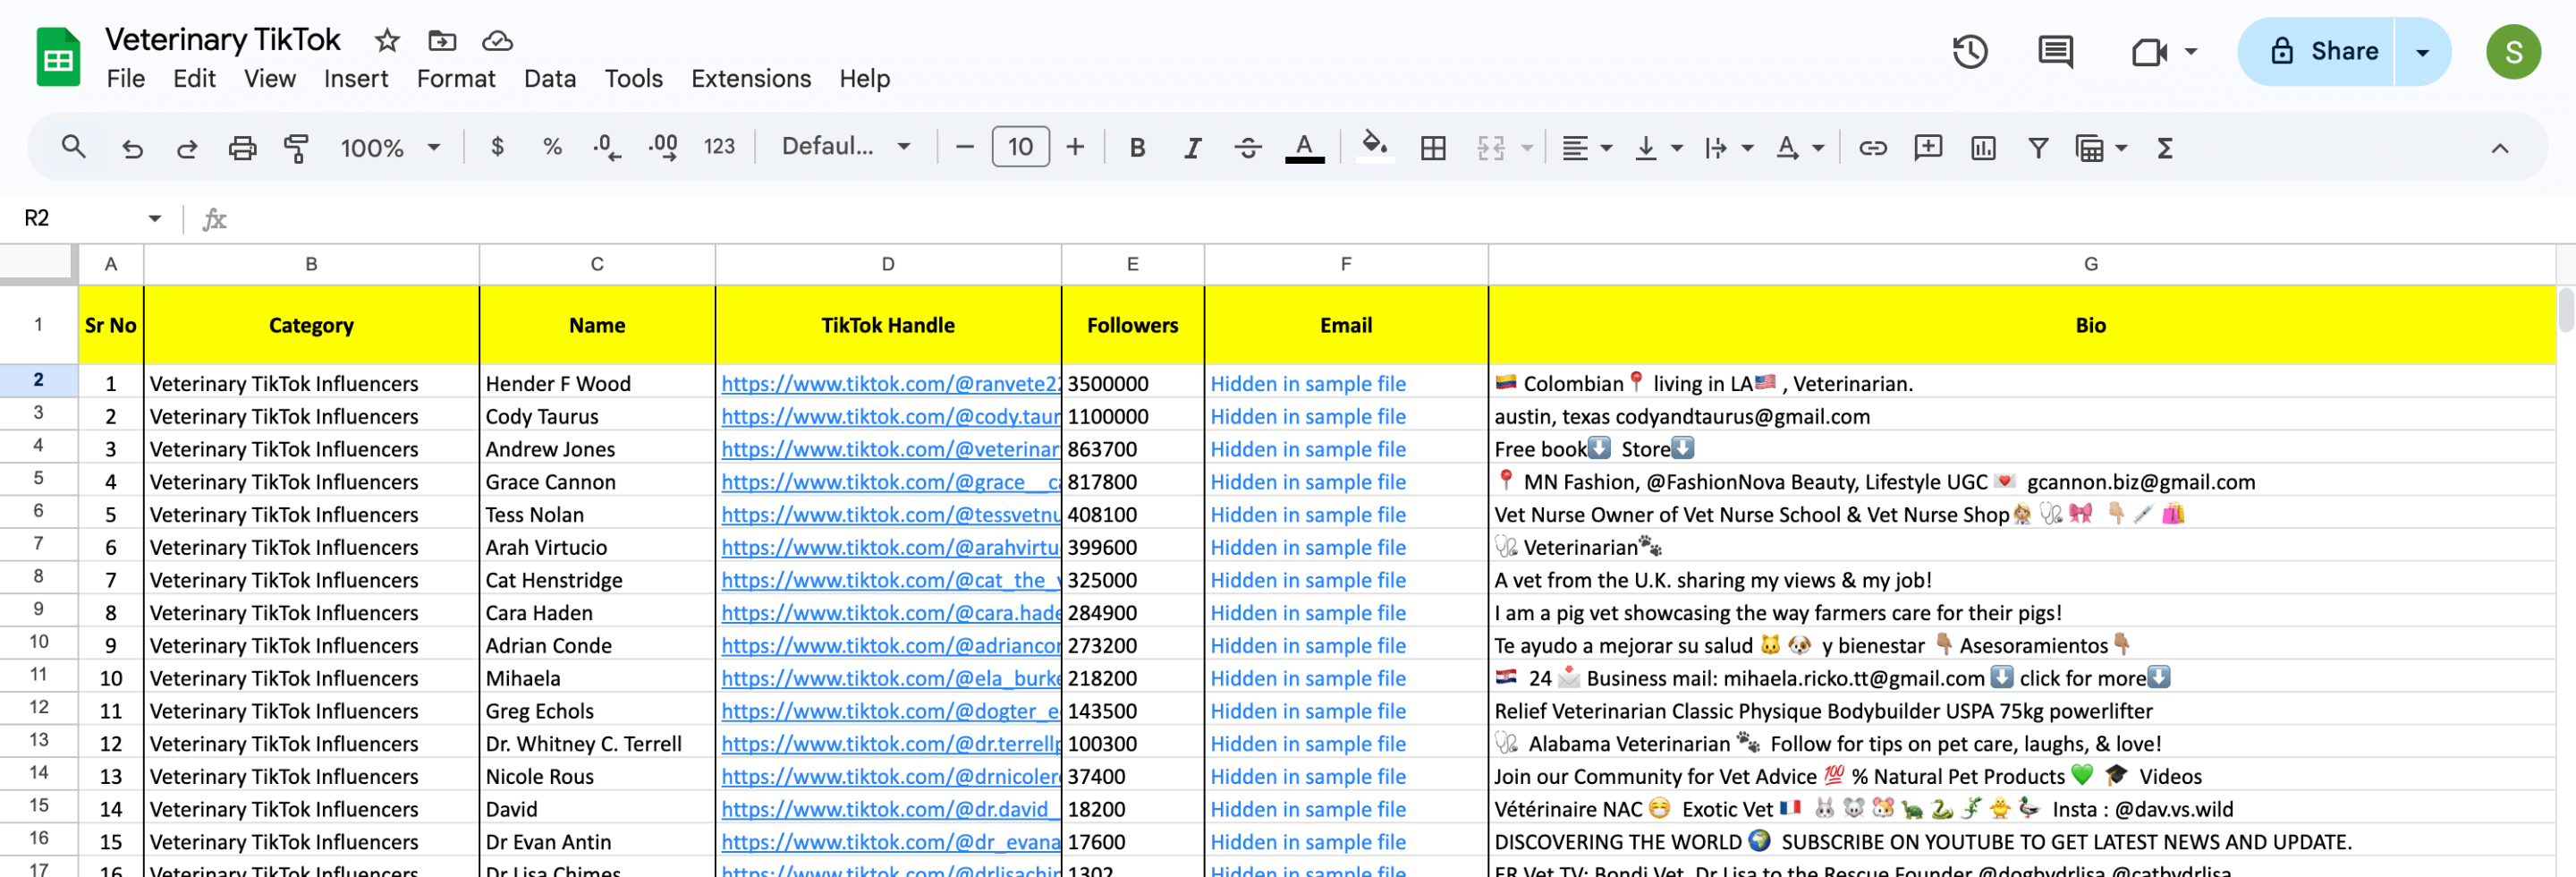
Task: Click the formula bar
Action: [1400, 218]
